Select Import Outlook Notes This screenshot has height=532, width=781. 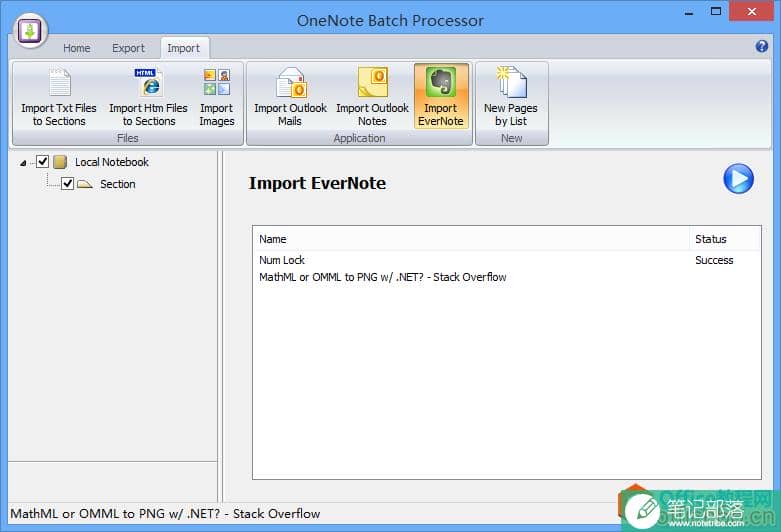point(372,98)
